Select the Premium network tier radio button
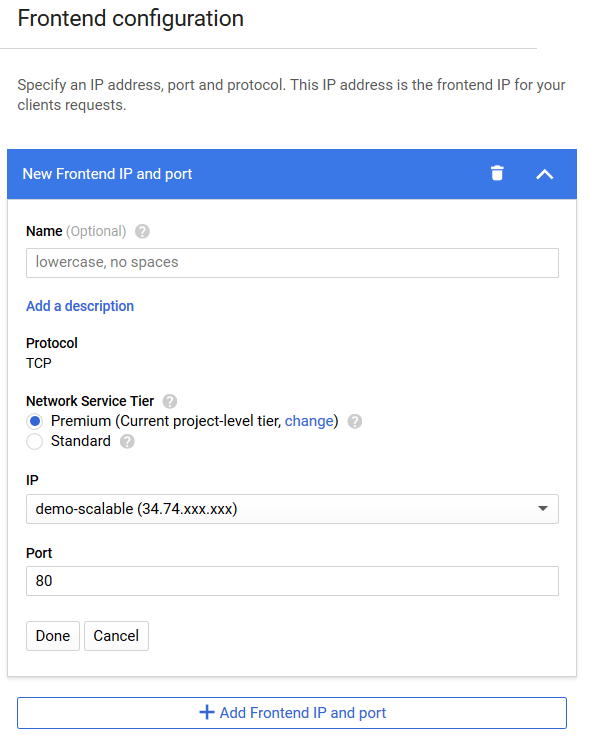The height and width of the screenshot is (744, 590). pyautogui.click(x=35, y=421)
